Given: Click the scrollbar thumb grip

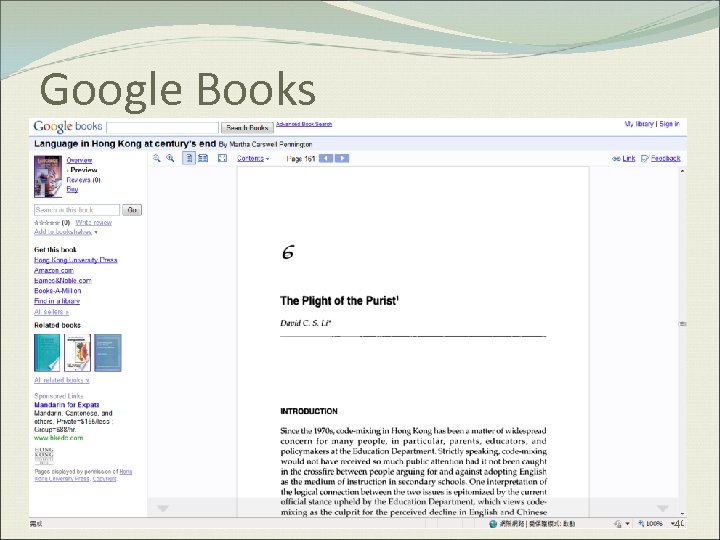Looking at the screenshot, I should (x=682, y=324).
